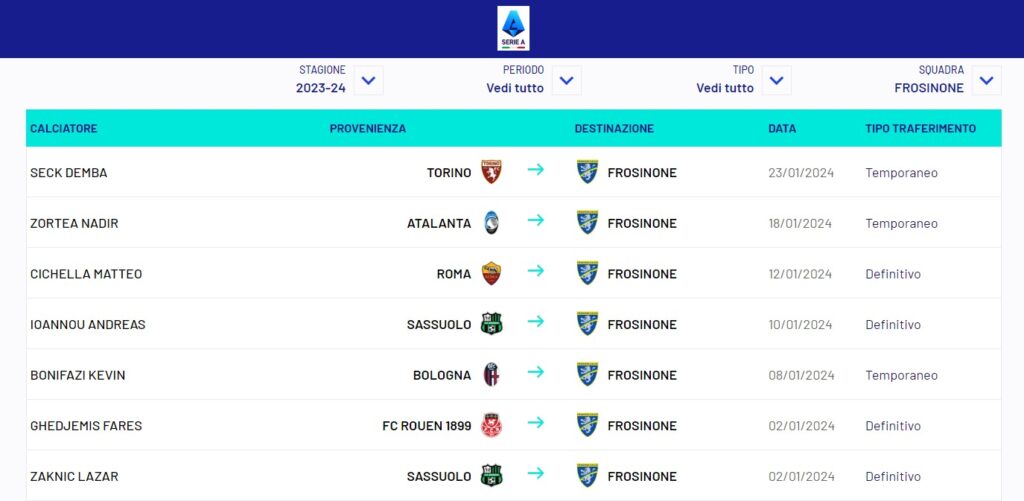1024x501 pixels.
Task: Click Frosinone crest in Seck Demba row
Action: point(587,172)
